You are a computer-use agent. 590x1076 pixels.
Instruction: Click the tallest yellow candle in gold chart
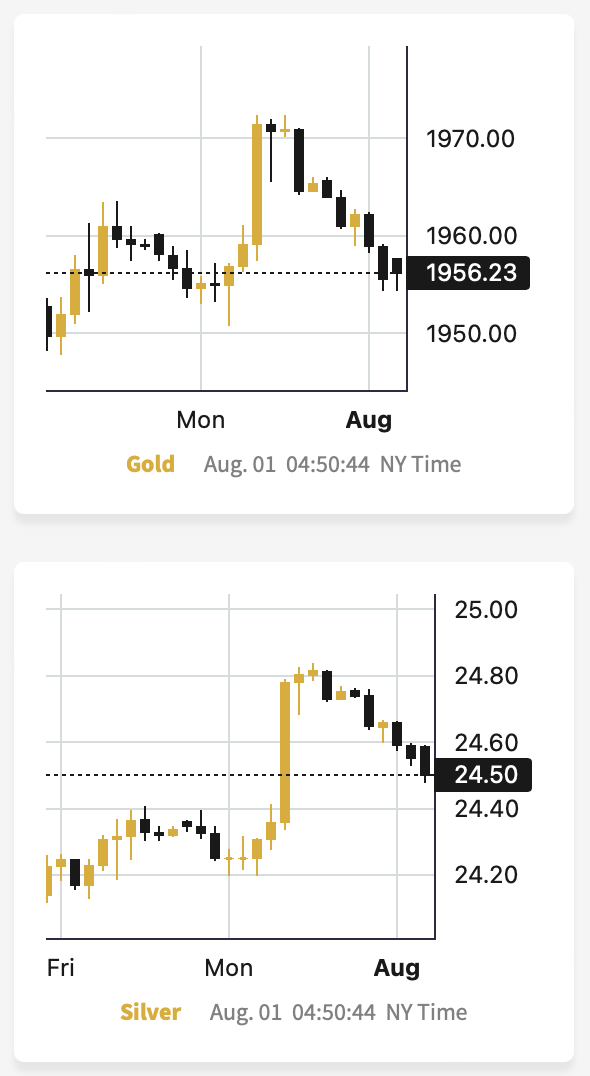point(257,184)
